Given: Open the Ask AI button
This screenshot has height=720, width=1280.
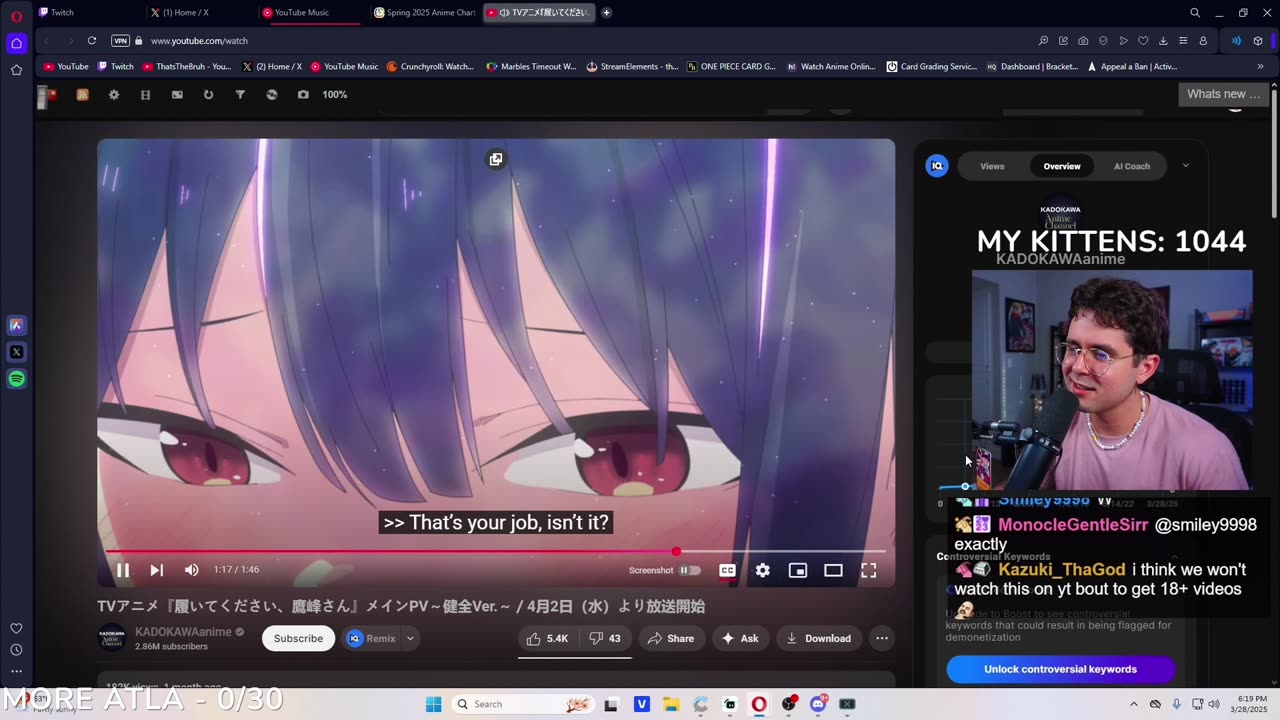Looking at the screenshot, I should (x=740, y=638).
